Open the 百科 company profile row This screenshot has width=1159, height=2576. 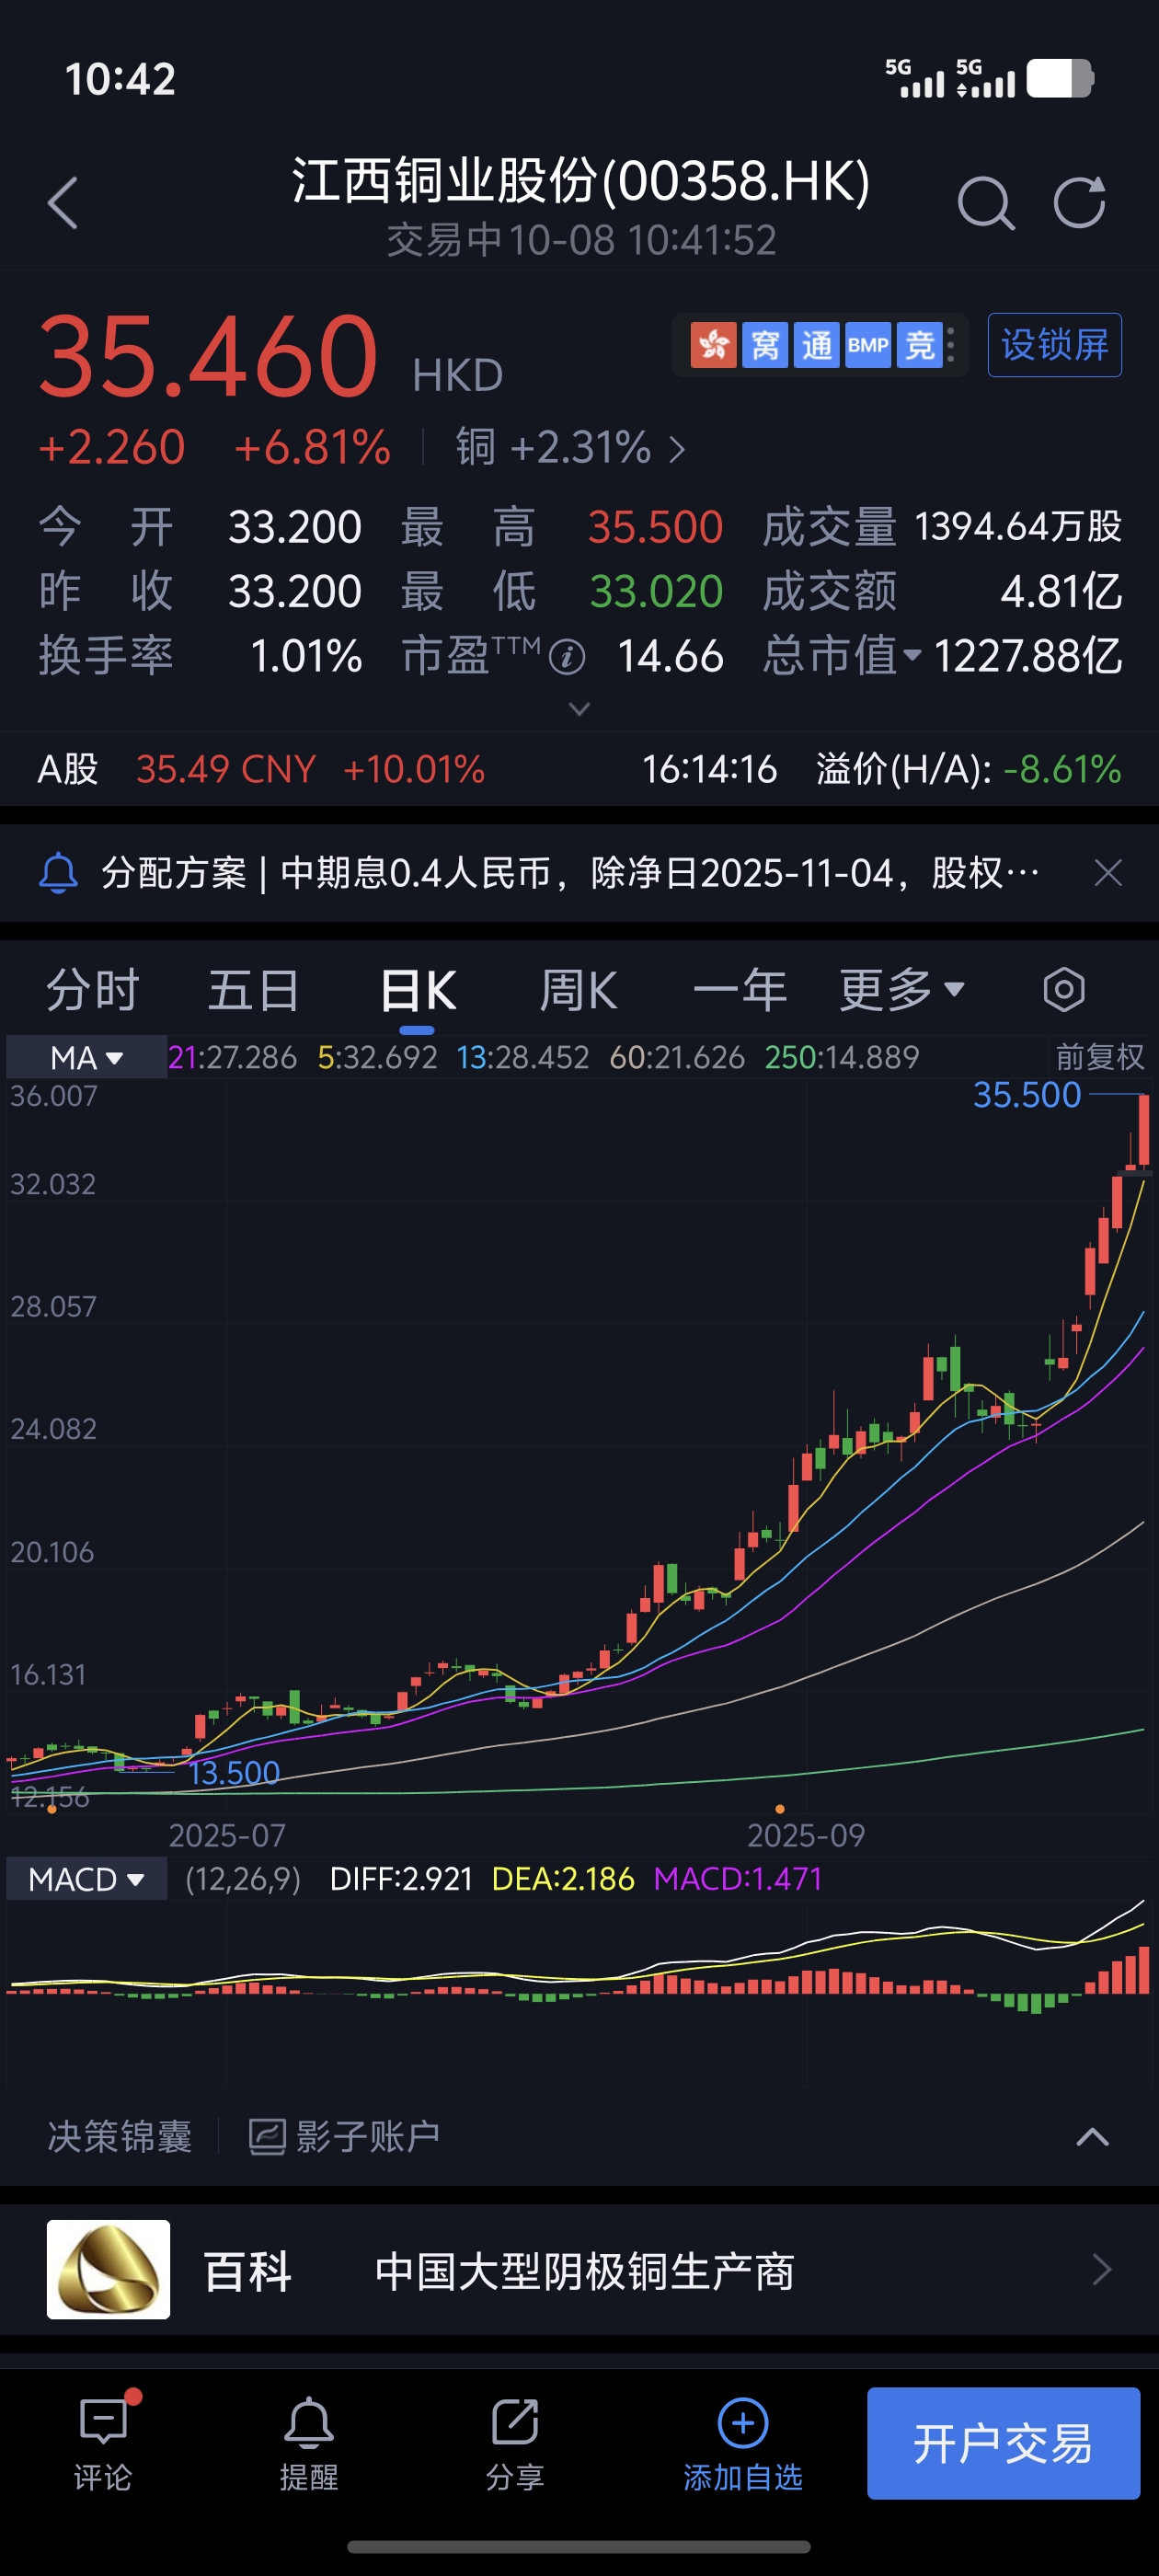579,2269
